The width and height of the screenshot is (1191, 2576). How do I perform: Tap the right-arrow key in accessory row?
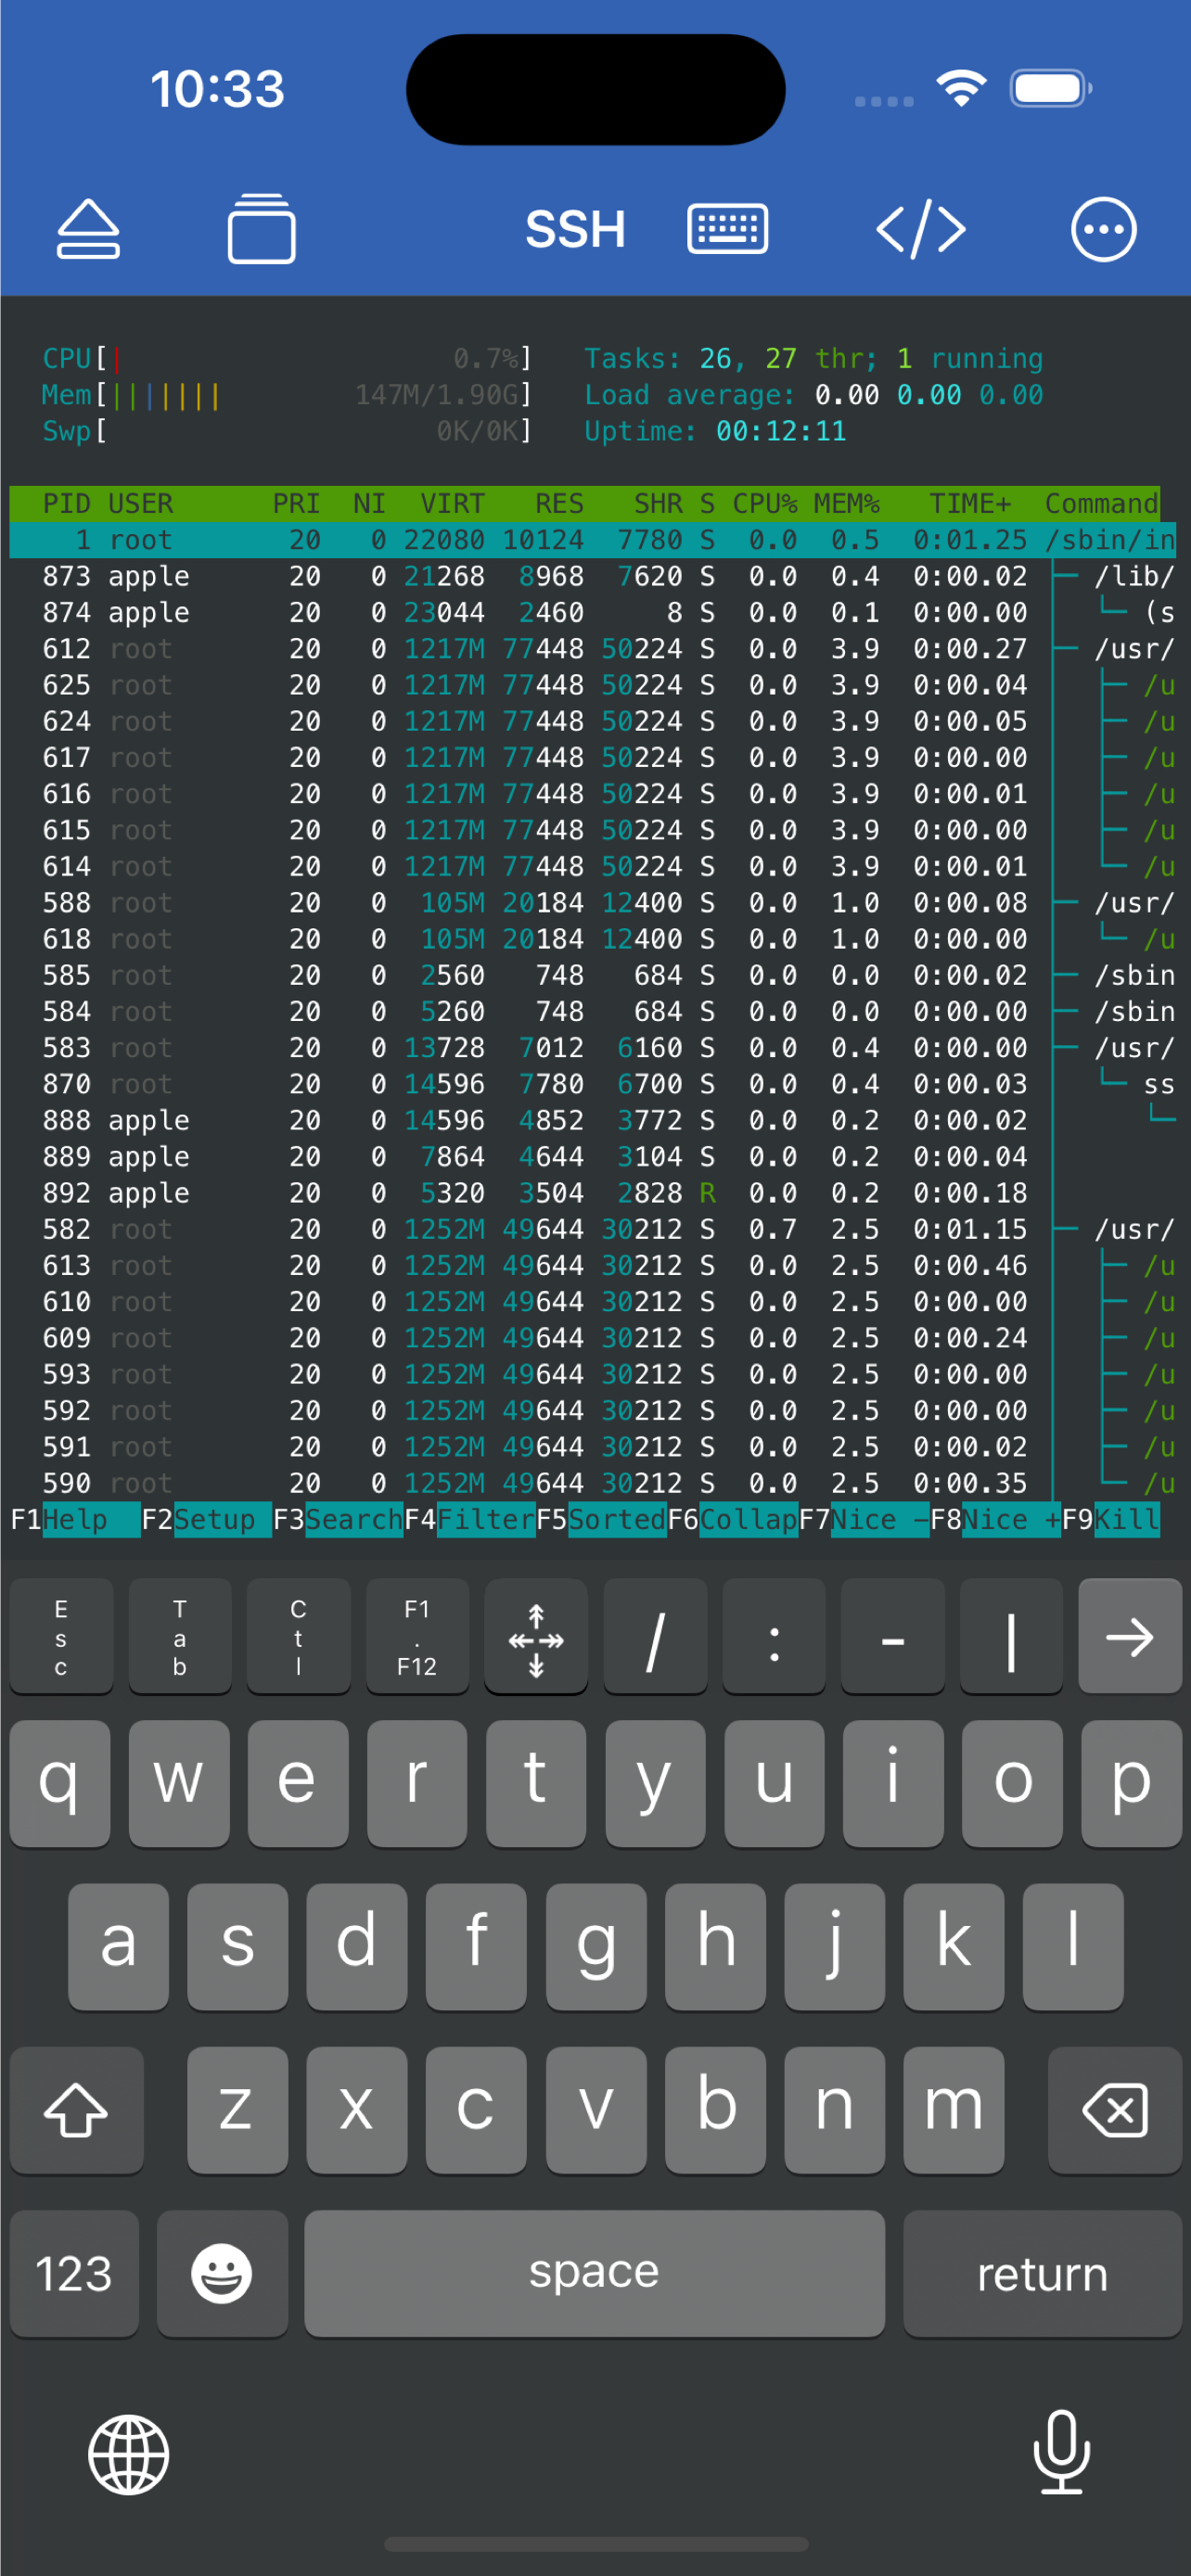click(x=1130, y=1637)
